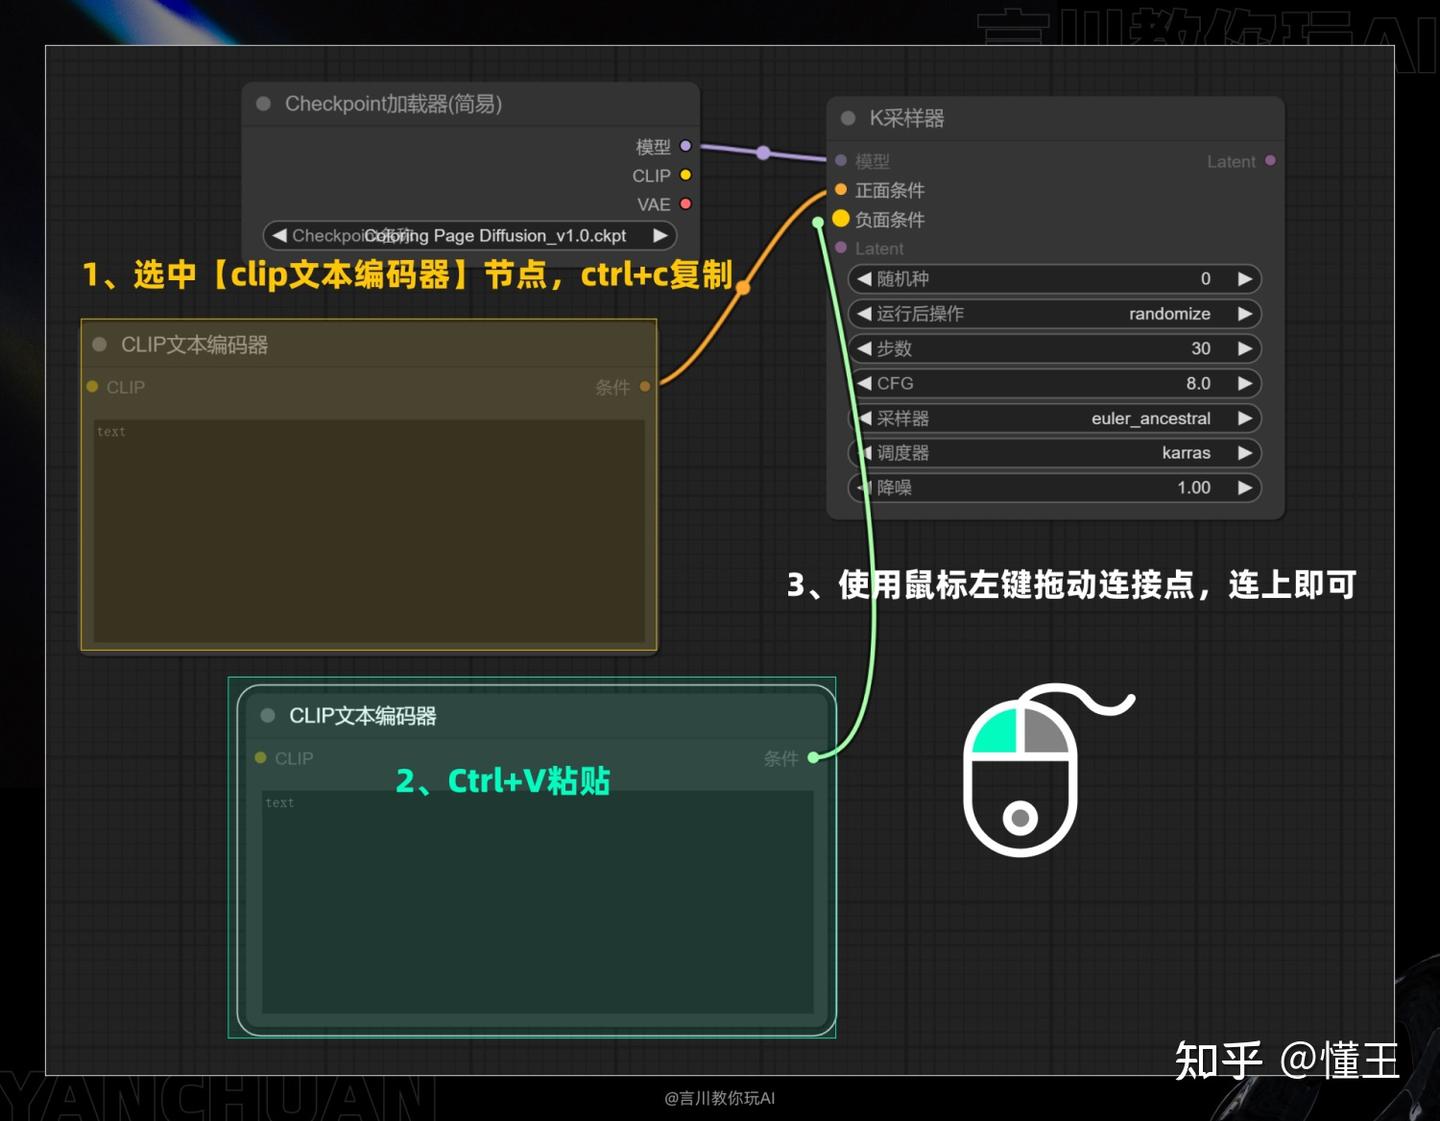This screenshot has height=1121, width=1440.
Task: Click the CLIP input dot on the yellow CLIP文本编码器 node
Action: 92,386
